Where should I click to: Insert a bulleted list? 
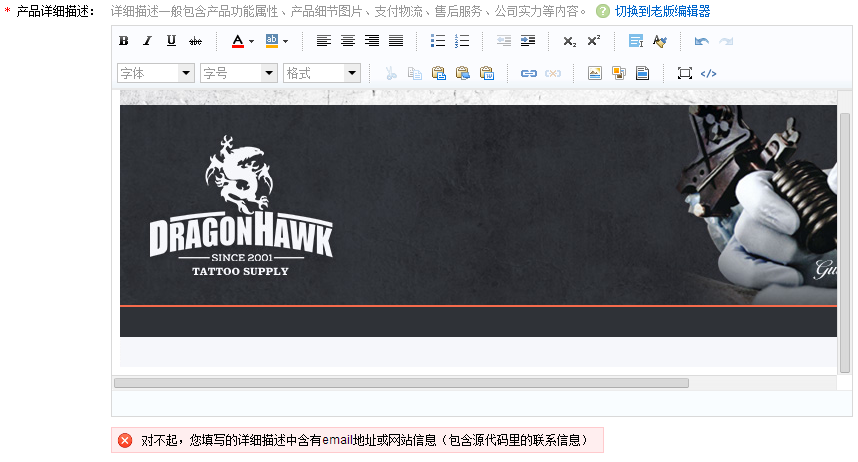[x=438, y=41]
